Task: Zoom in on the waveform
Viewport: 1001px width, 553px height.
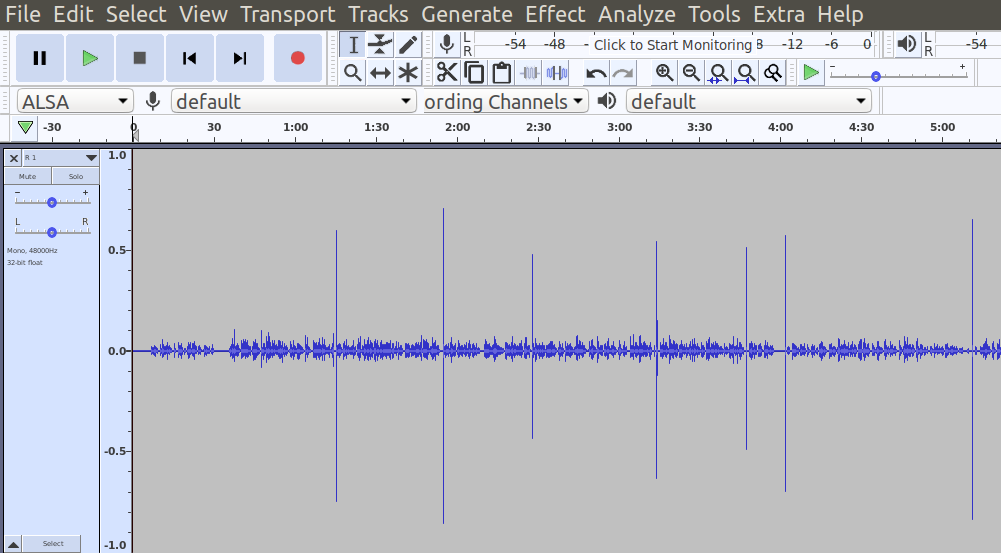Action: tap(664, 73)
